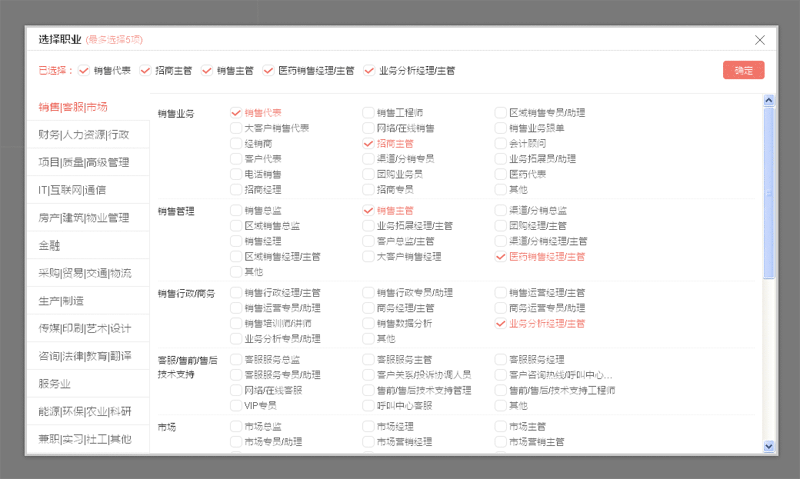Check 经销商 option
Screen dimensions: 800x479
236,143
